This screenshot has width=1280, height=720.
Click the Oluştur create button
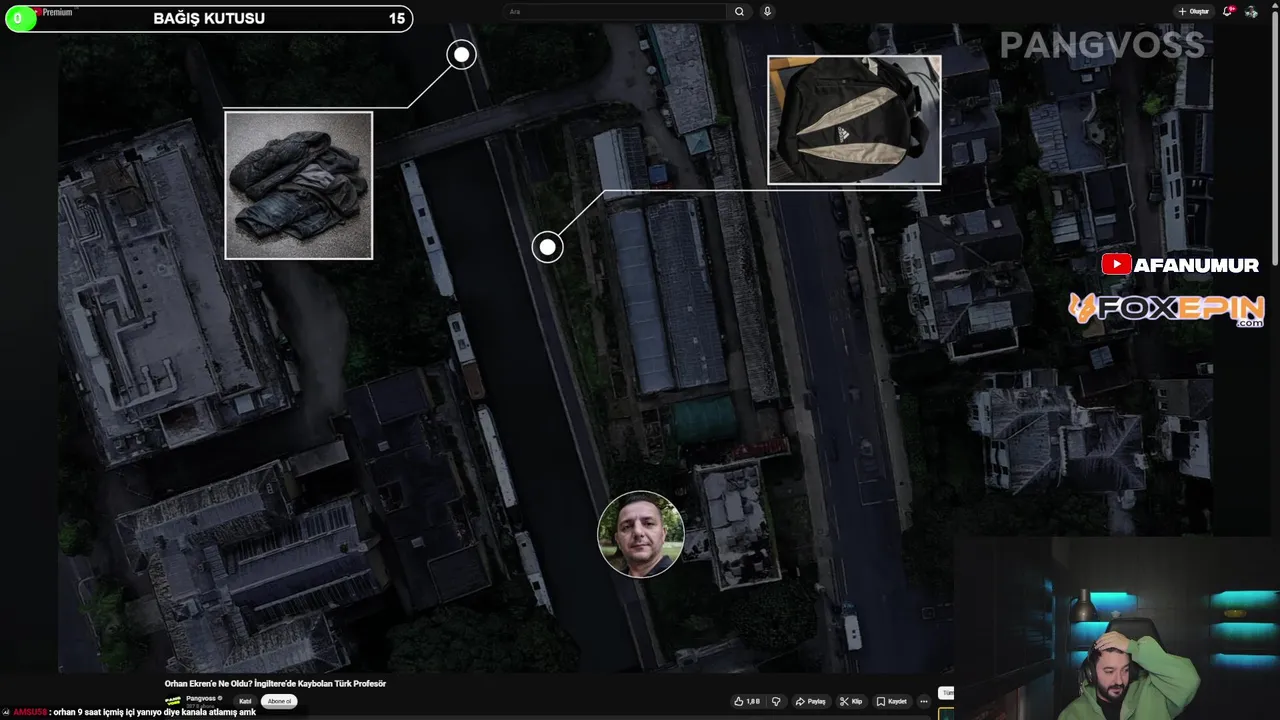(x=1194, y=12)
